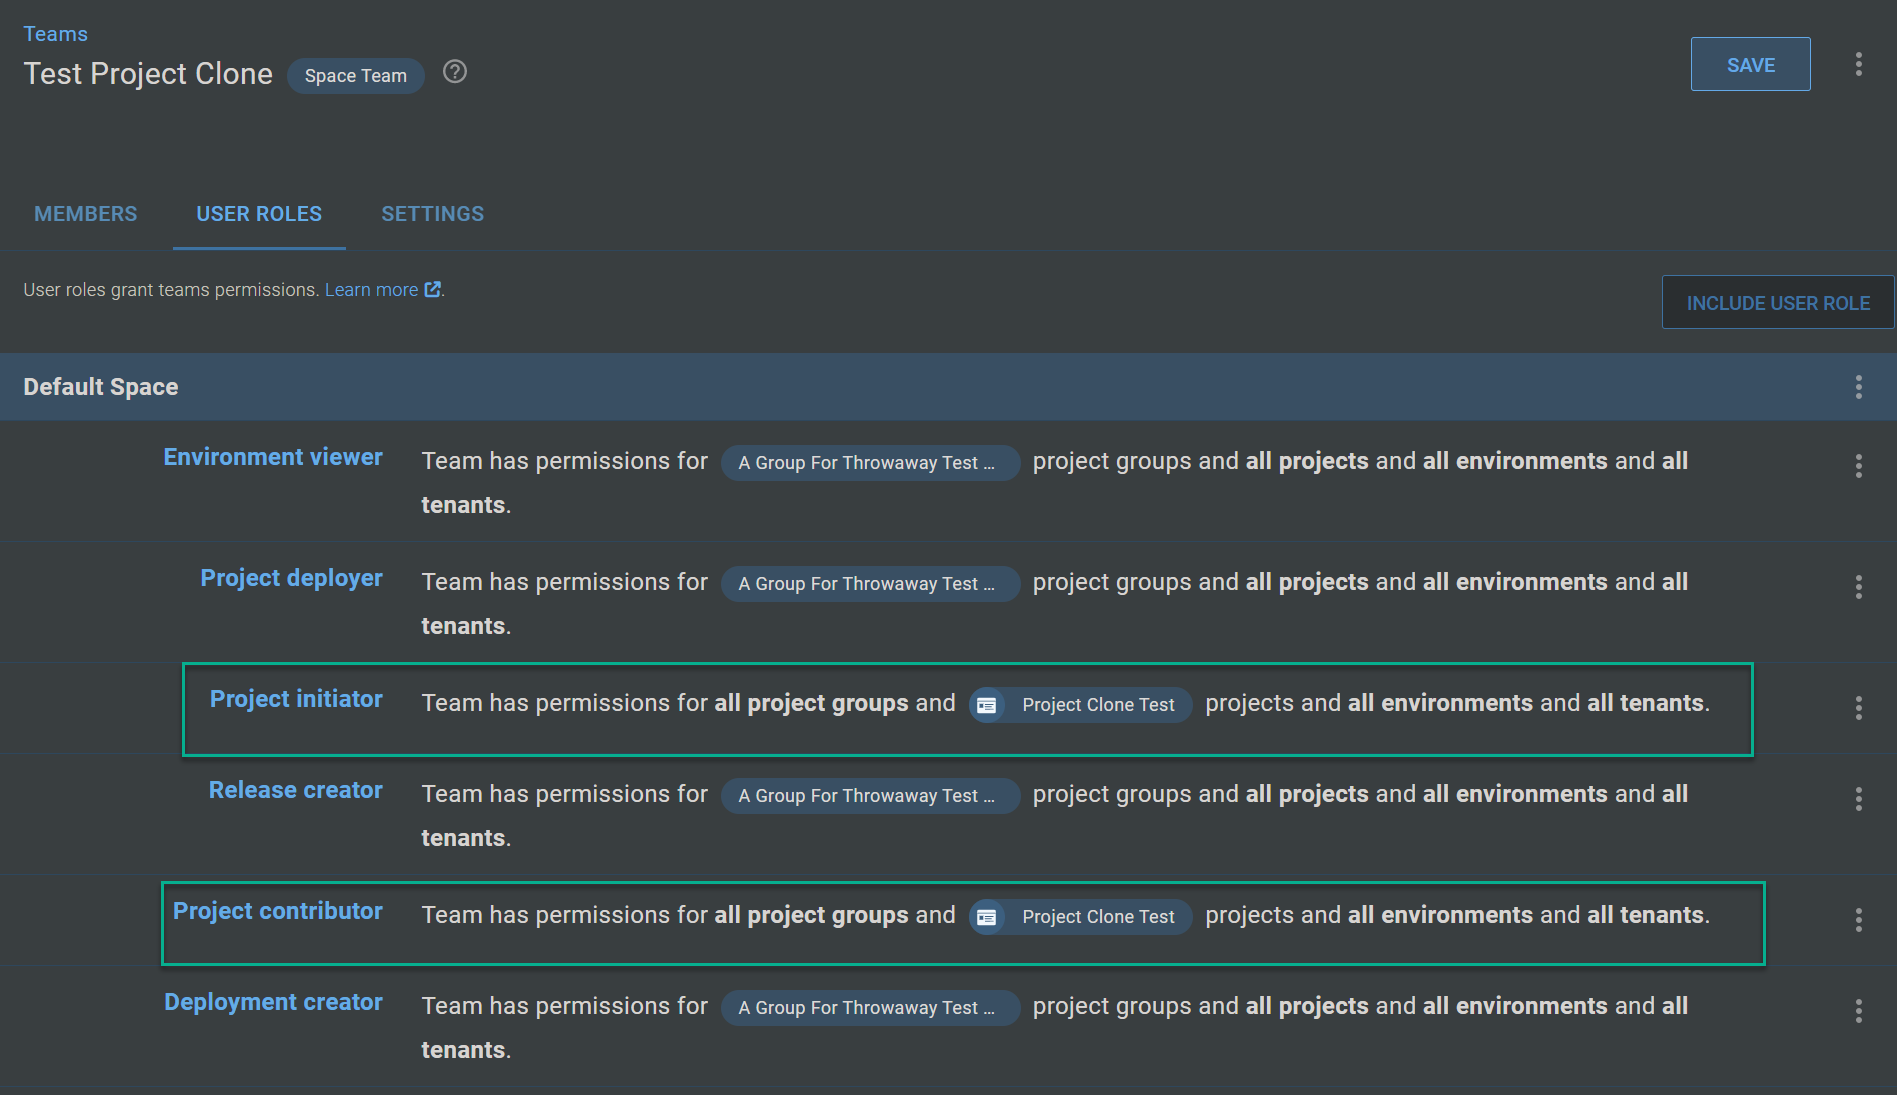Viewport: 1897px width, 1095px height.
Task: Click the help question mark icon beside Space Team
Action: click(454, 71)
